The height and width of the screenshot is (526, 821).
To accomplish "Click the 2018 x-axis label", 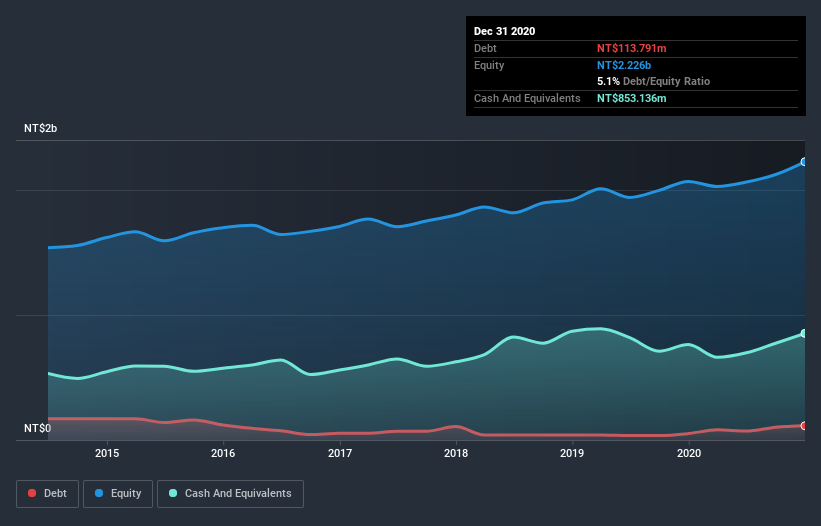I will [x=456, y=453].
